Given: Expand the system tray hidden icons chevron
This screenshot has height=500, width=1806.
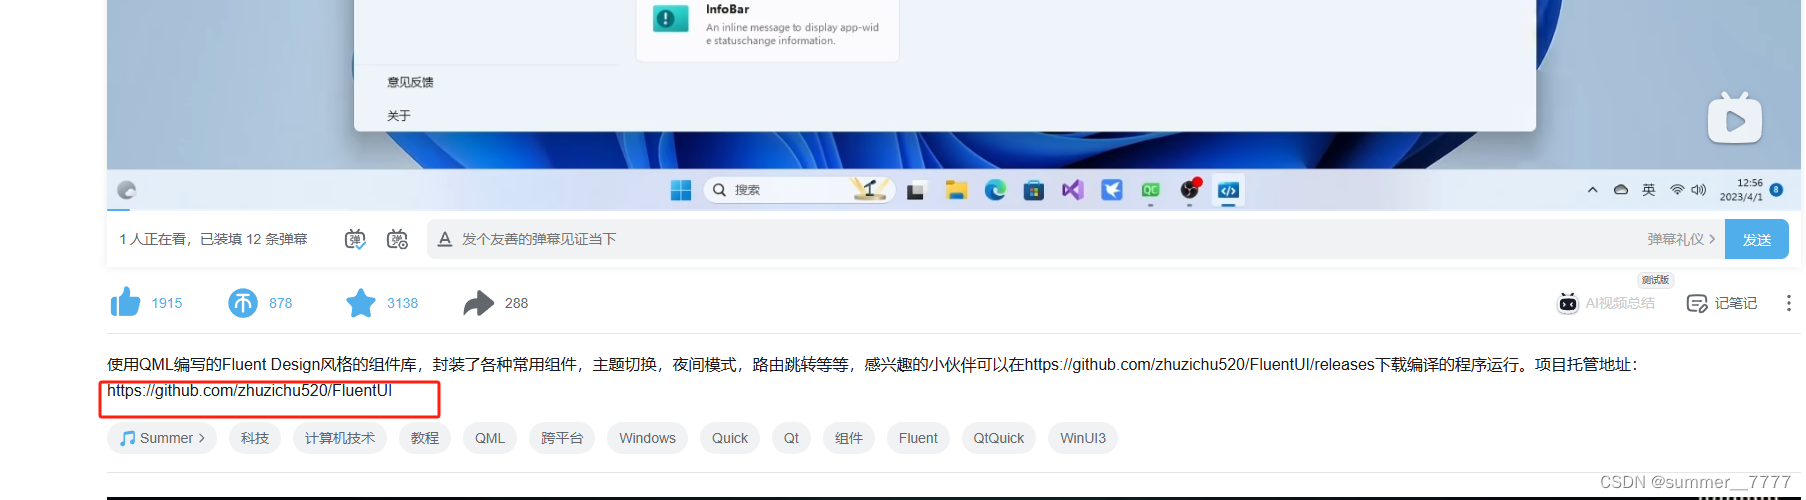Looking at the screenshot, I should point(1592,190).
